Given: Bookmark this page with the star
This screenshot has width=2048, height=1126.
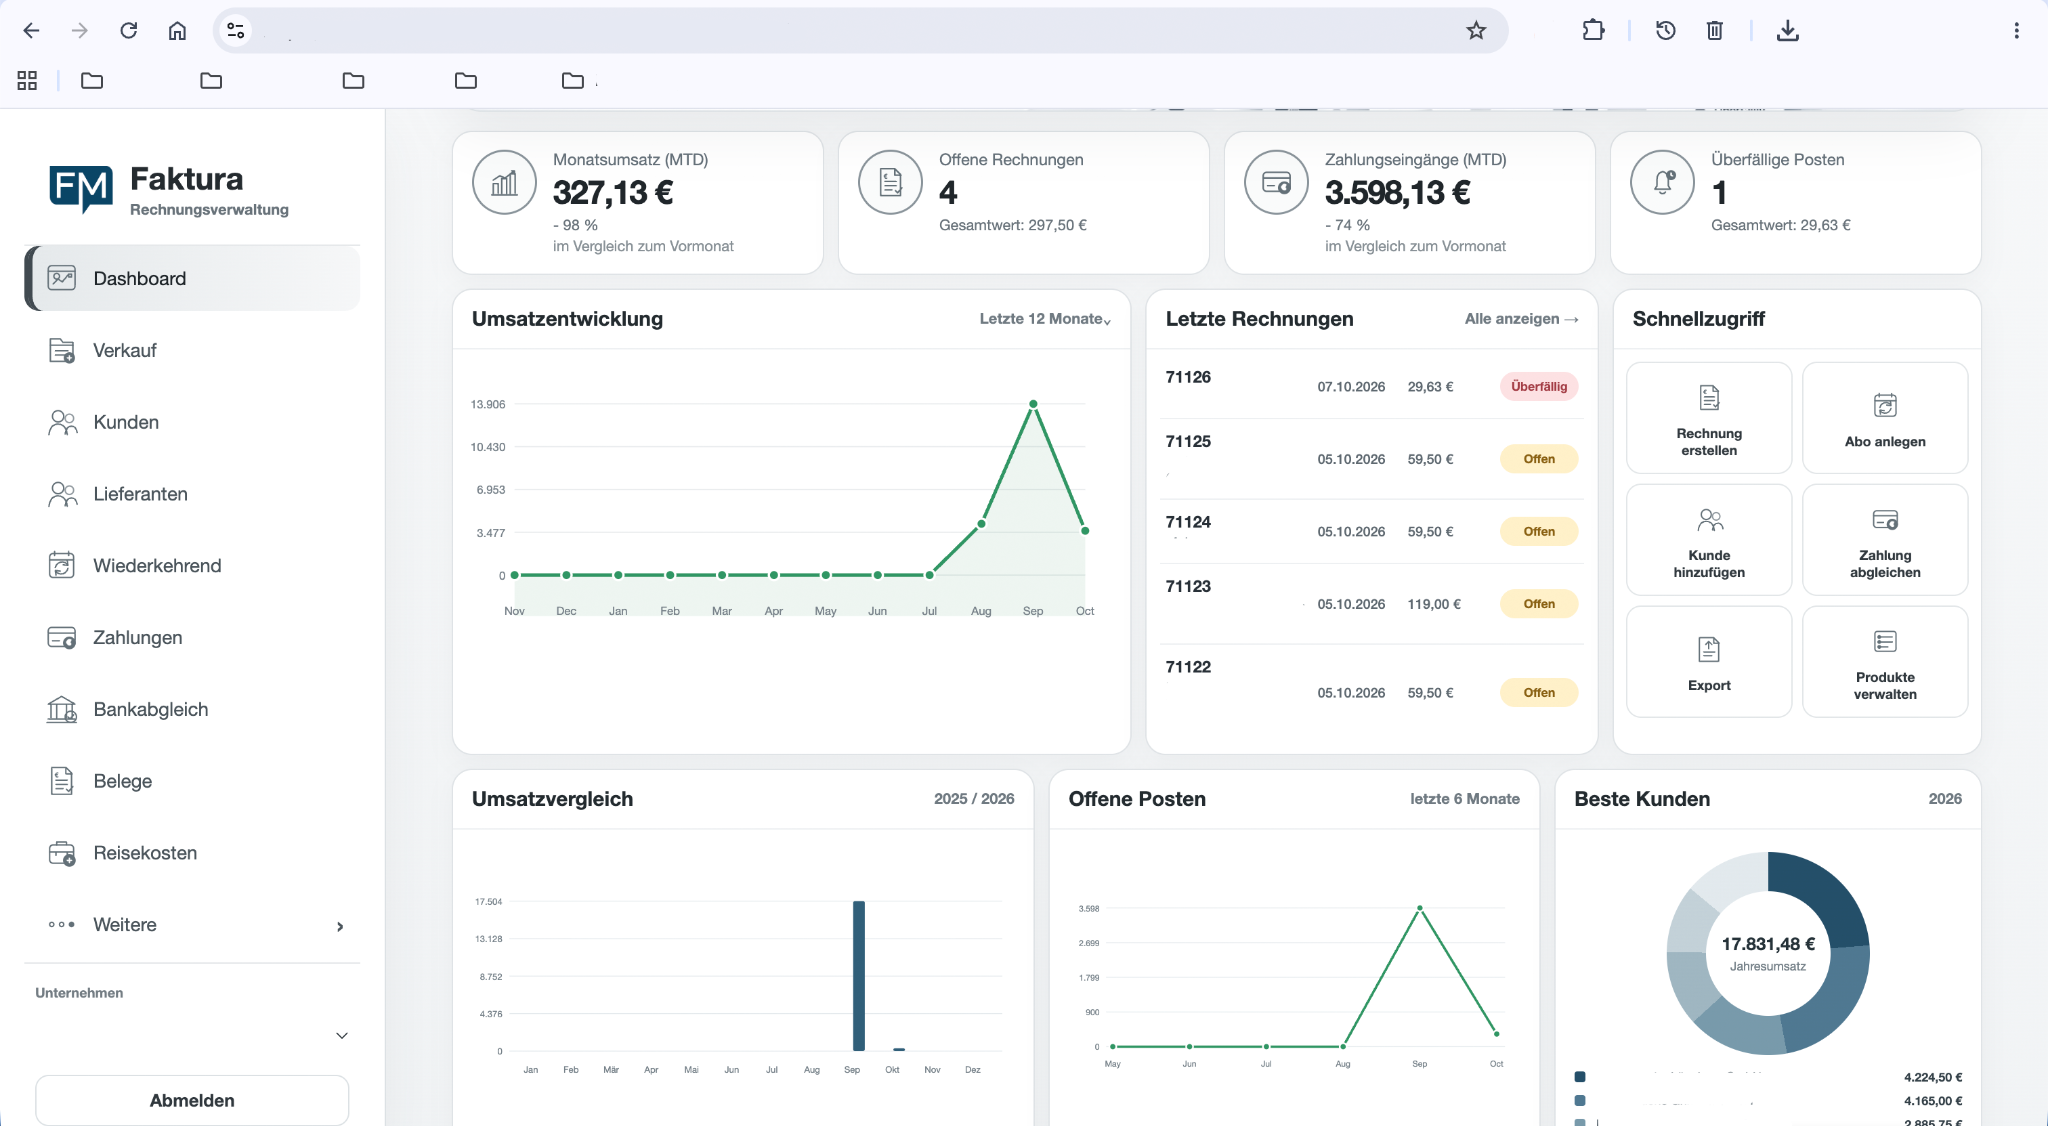Looking at the screenshot, I should 1476,31.
